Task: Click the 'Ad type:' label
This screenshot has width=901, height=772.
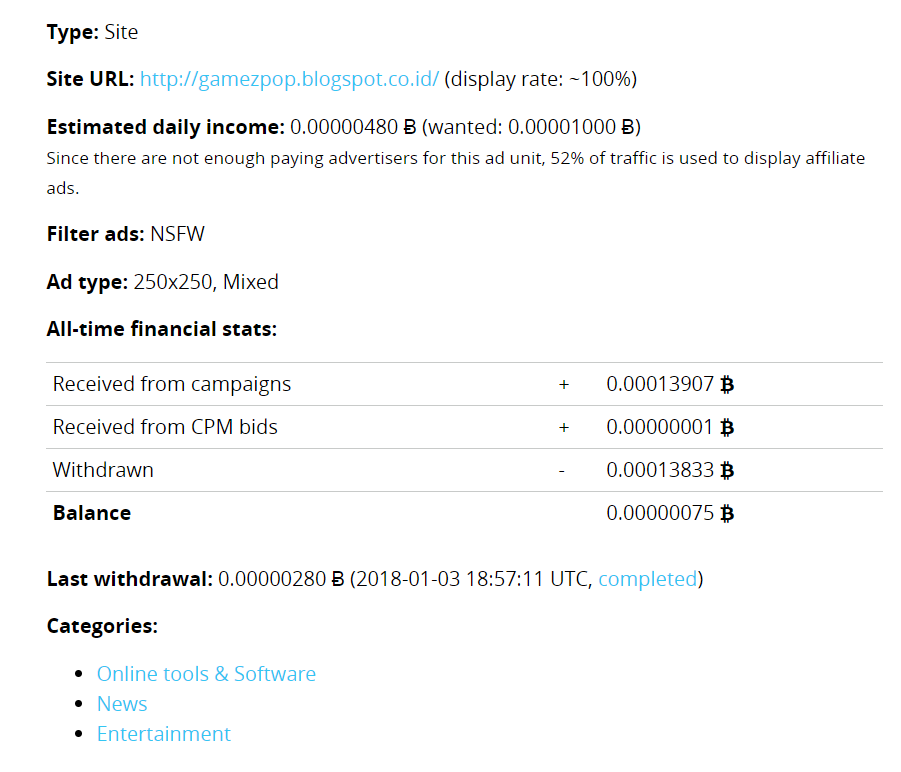Action: click(87, 282)
